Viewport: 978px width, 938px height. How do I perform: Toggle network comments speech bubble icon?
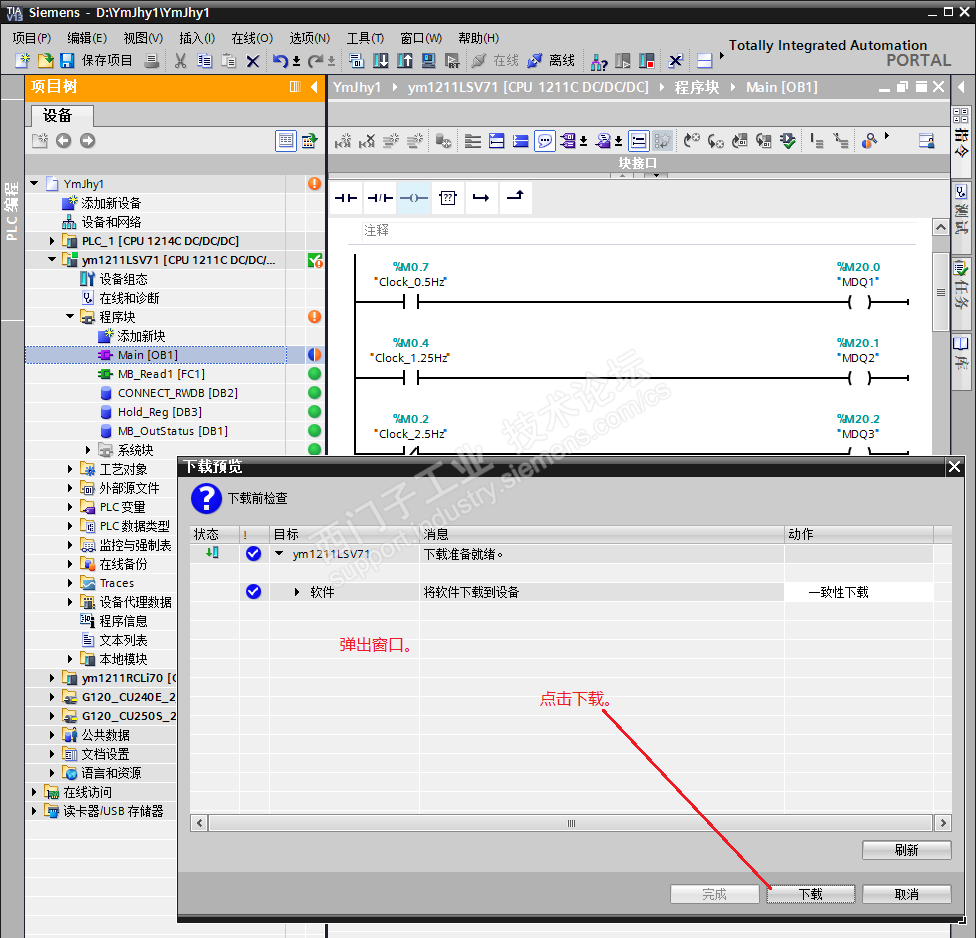[x=545, y=141]
